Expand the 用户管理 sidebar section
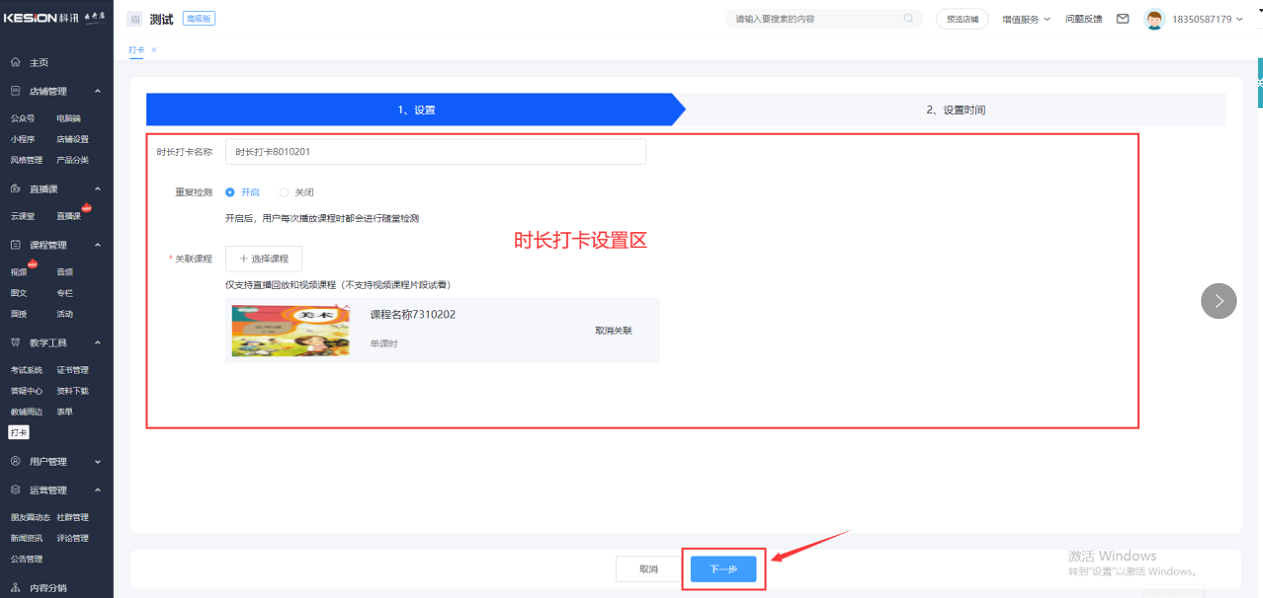Viewport: 1263px width, 598px height. click(97, 462)
